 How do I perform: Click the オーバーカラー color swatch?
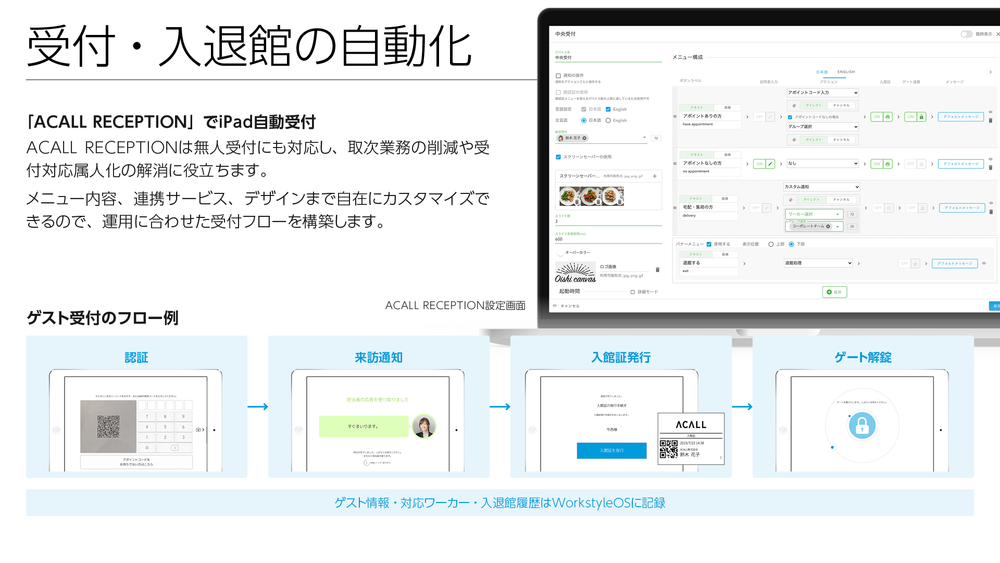[559, 253]
